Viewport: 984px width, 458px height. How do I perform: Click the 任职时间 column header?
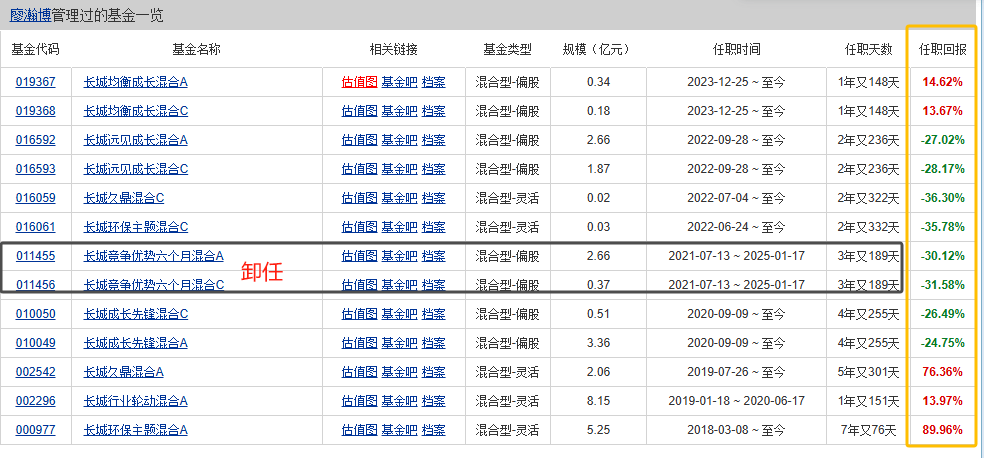tap(737, 49)
